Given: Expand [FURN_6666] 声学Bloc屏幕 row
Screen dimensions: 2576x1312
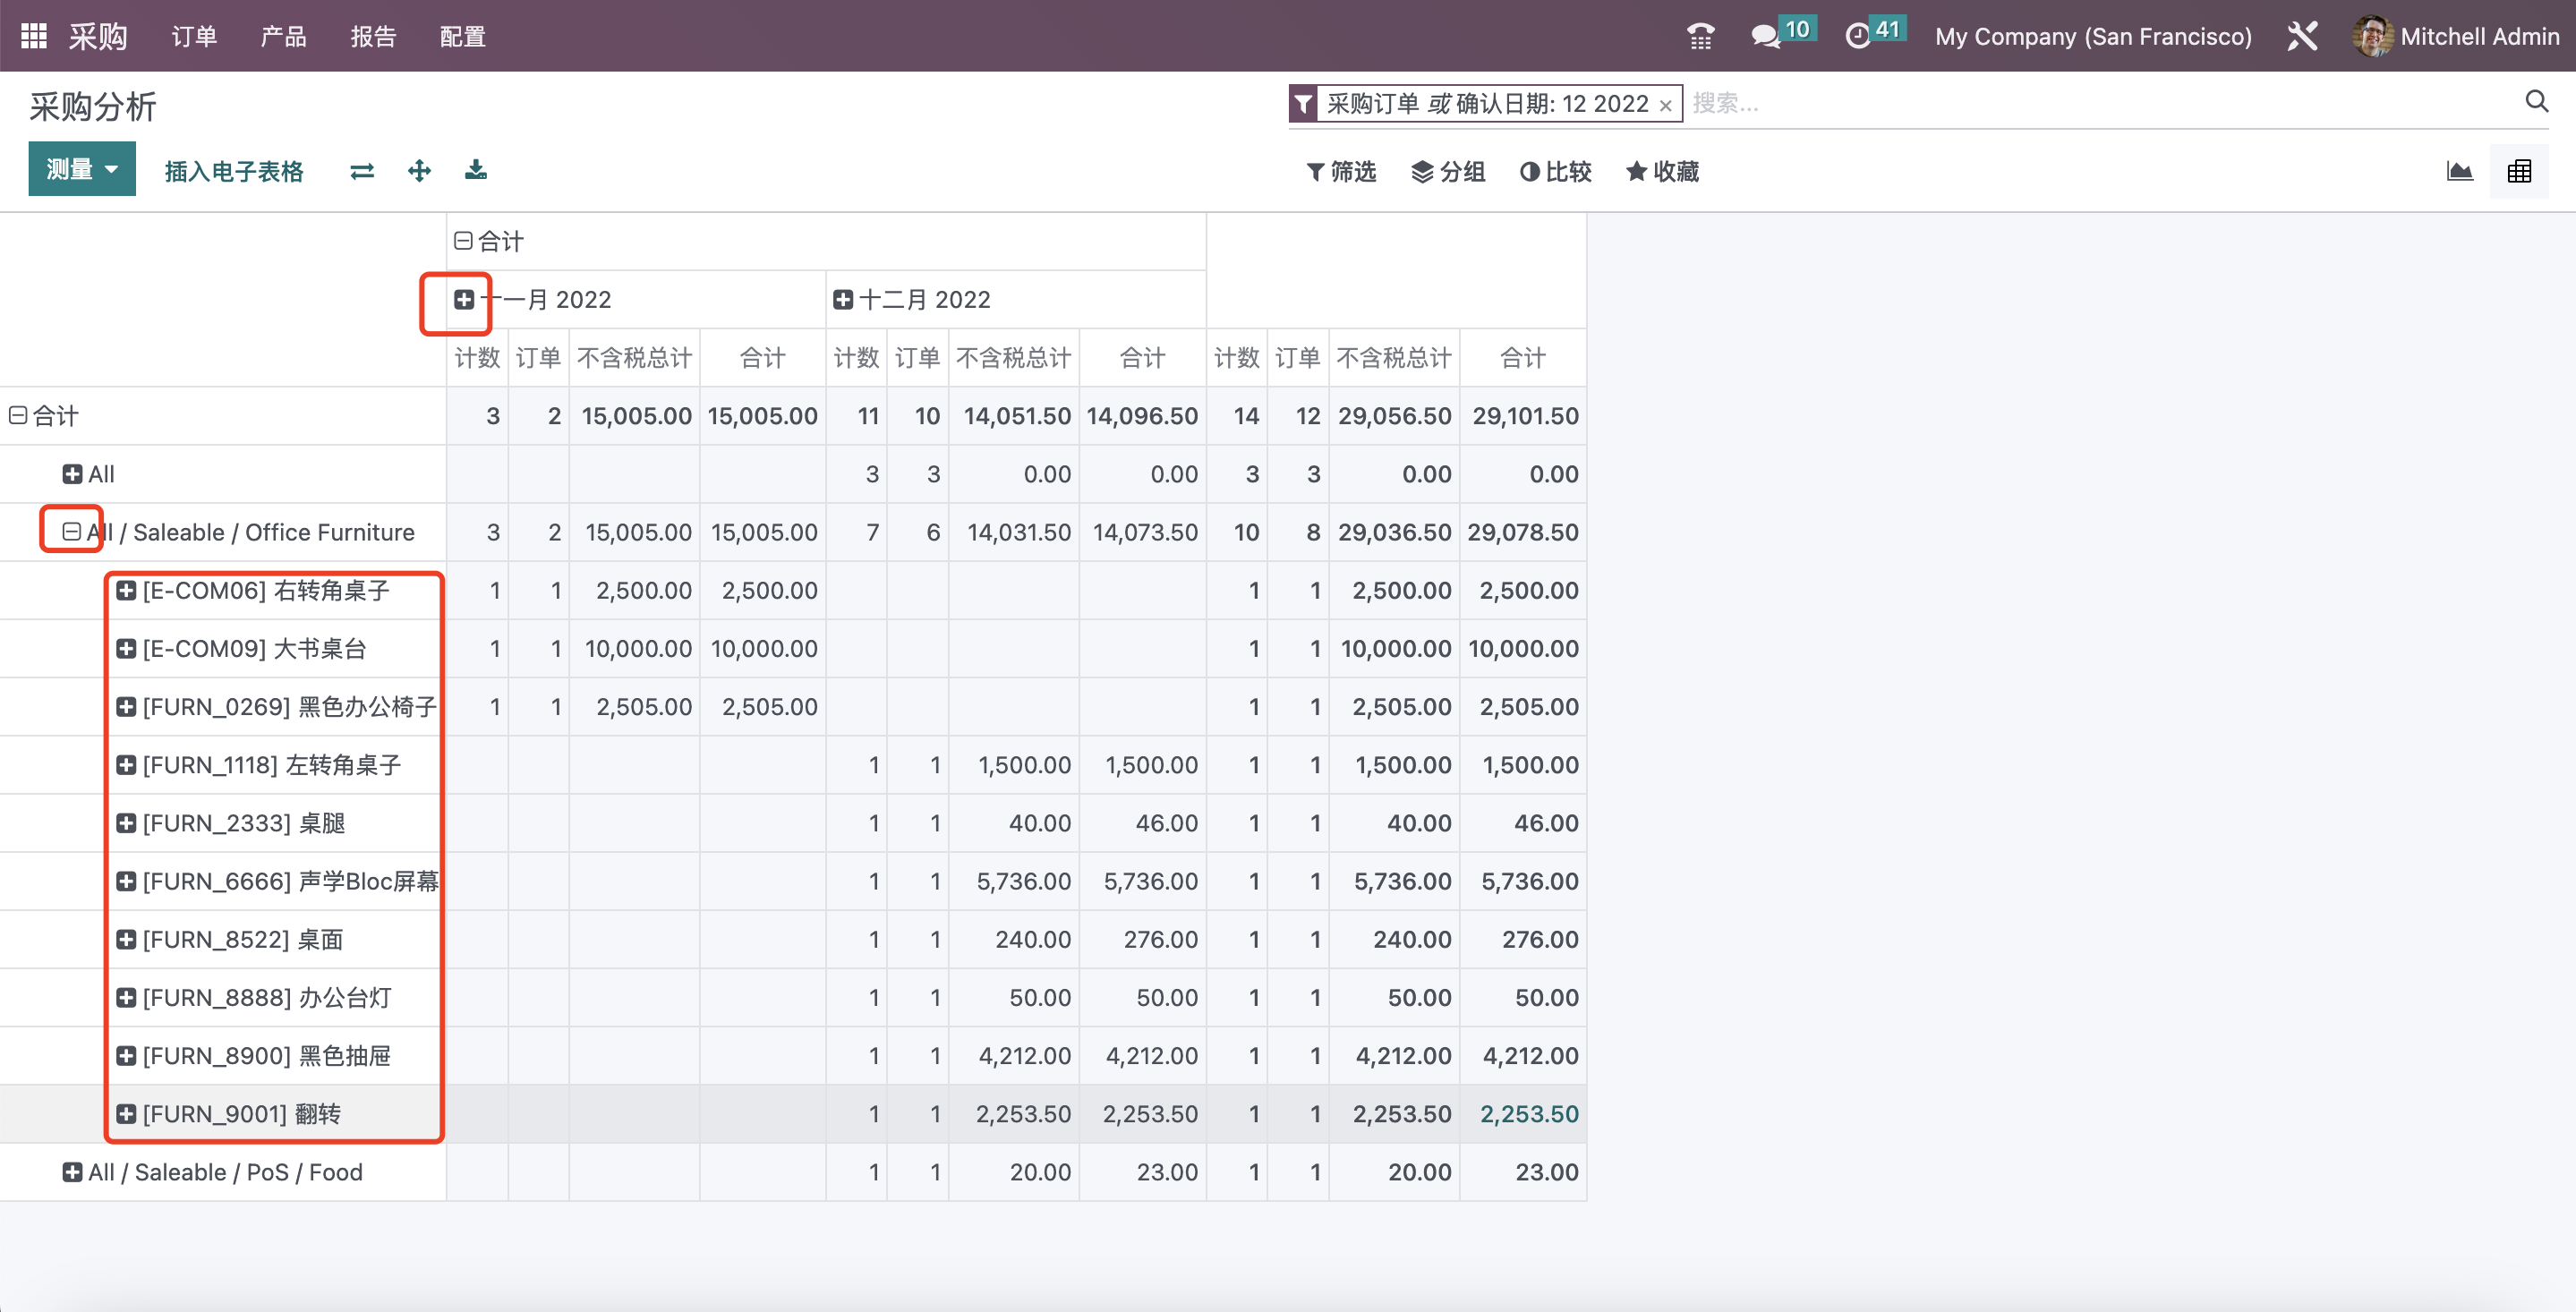Looking at the screenshot, I should click(126, 881).
